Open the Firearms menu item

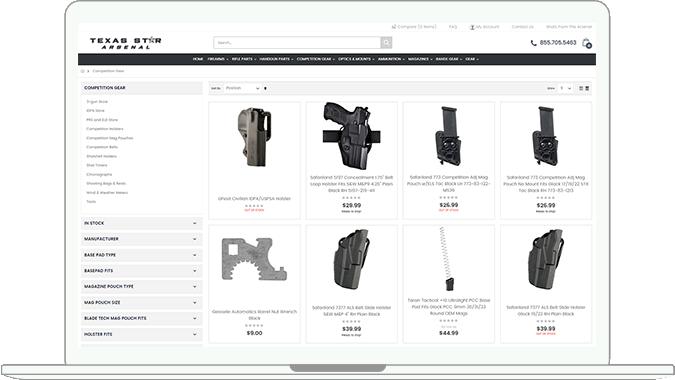pyautogui.click(x=217, y=59)
